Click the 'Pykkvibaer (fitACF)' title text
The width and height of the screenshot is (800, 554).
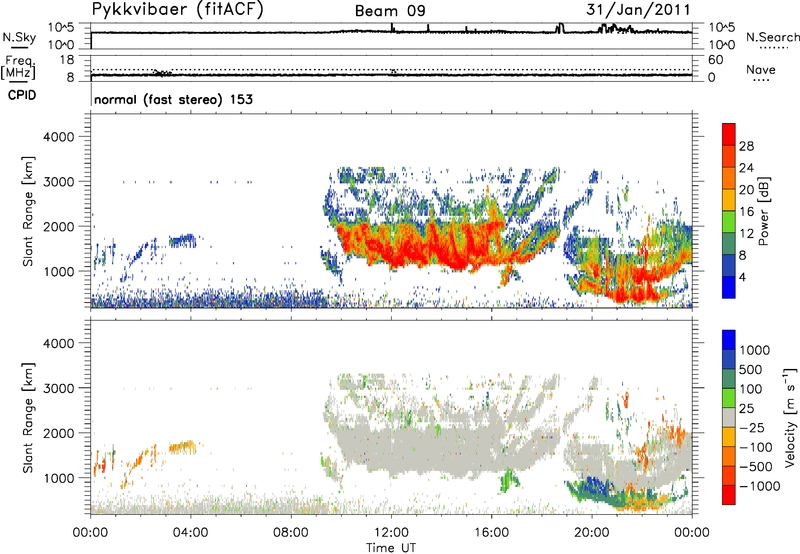tap(178, 9)
